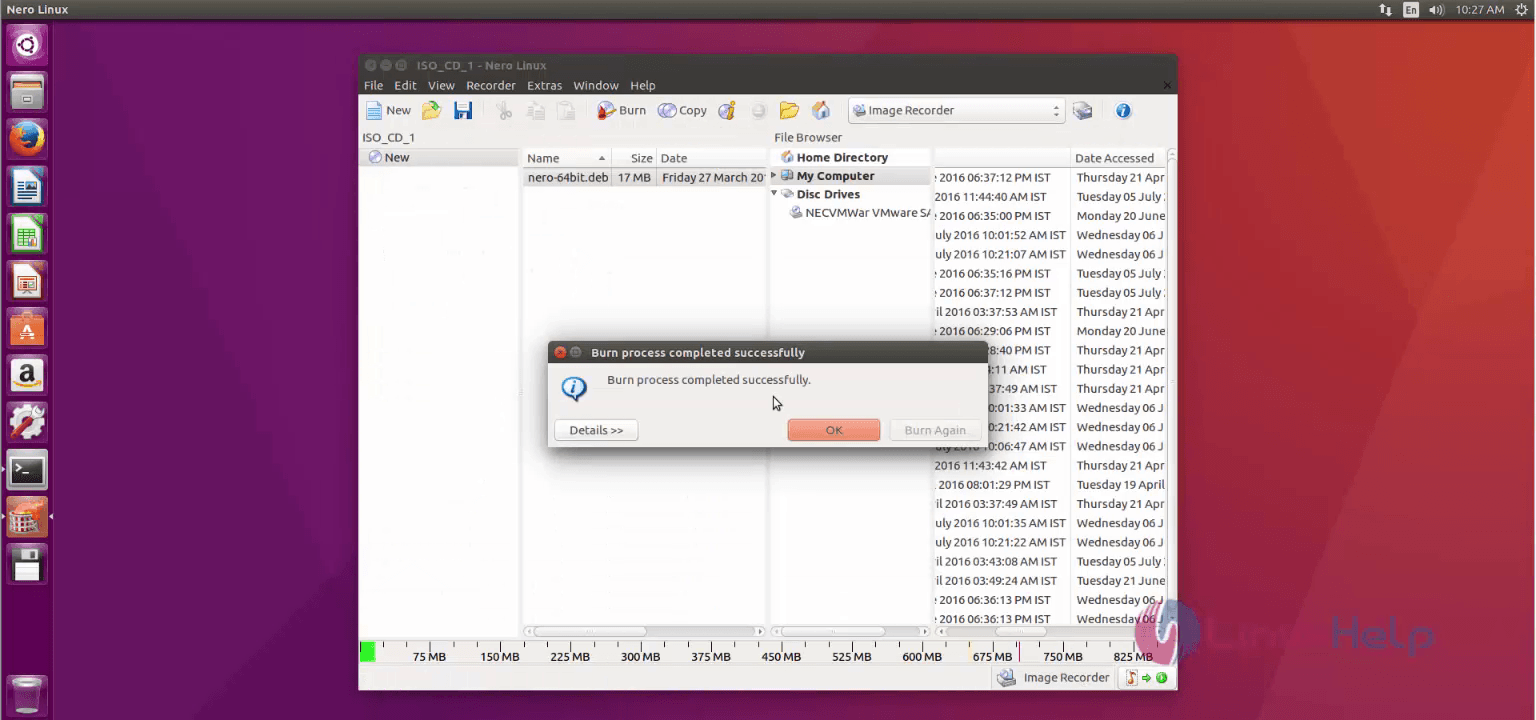This screenshot has height=720, width=1536.
Task: Click the Copy disc toolbar button
Action: click(x=682, y=111)
